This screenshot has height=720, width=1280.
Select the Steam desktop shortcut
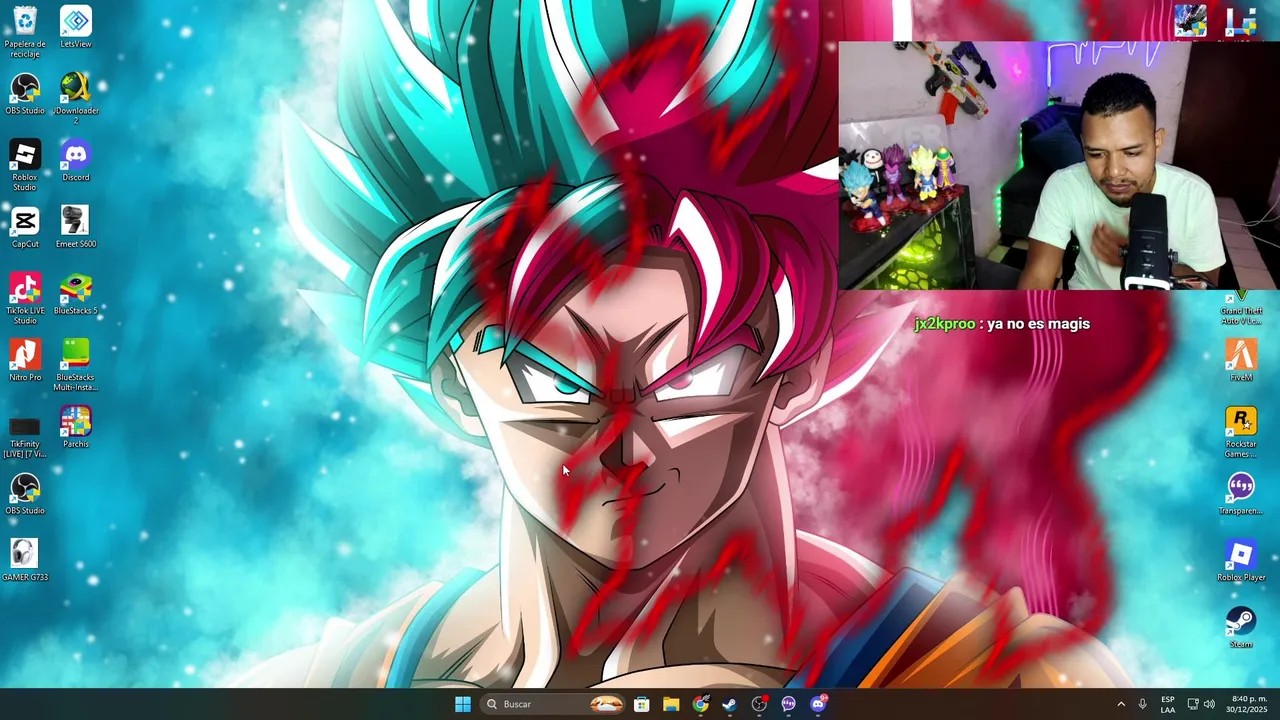(1241, 627)
